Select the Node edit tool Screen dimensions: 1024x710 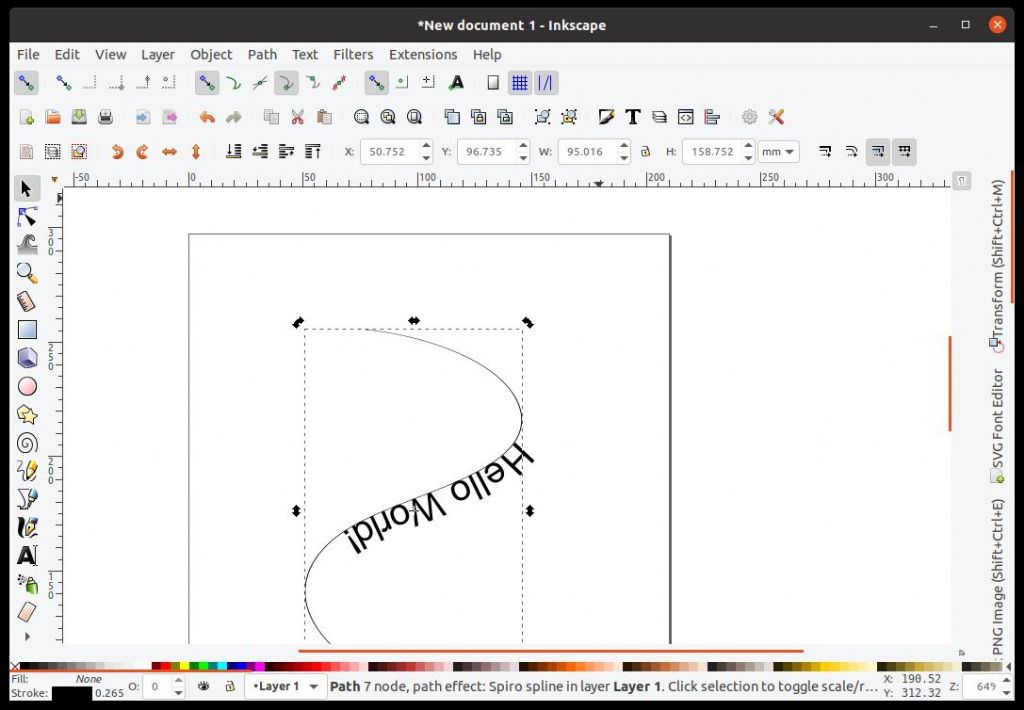point(27,216)
